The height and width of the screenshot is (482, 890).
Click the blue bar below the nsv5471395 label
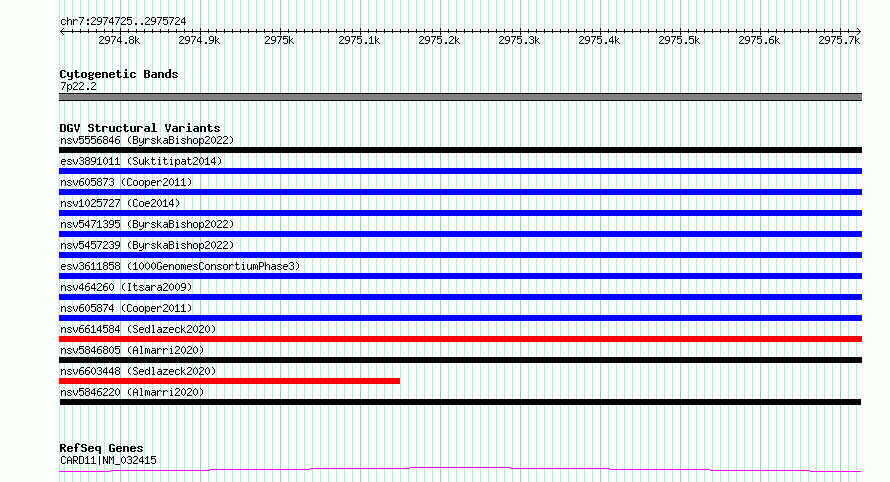click(460, 234)
